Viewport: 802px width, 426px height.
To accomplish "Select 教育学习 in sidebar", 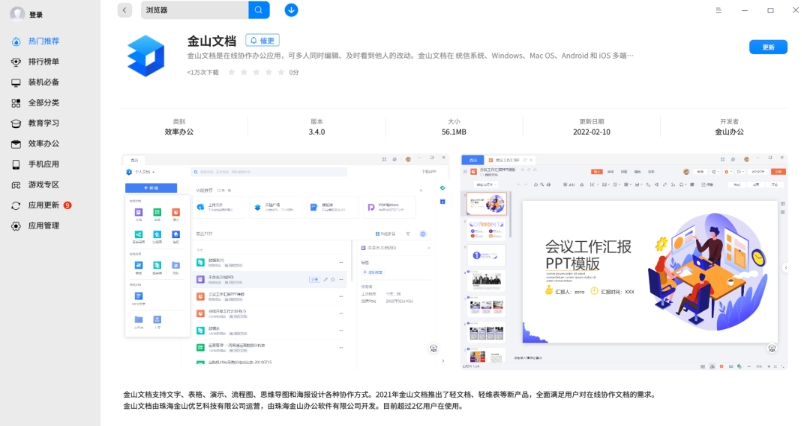I will [43, 123].
